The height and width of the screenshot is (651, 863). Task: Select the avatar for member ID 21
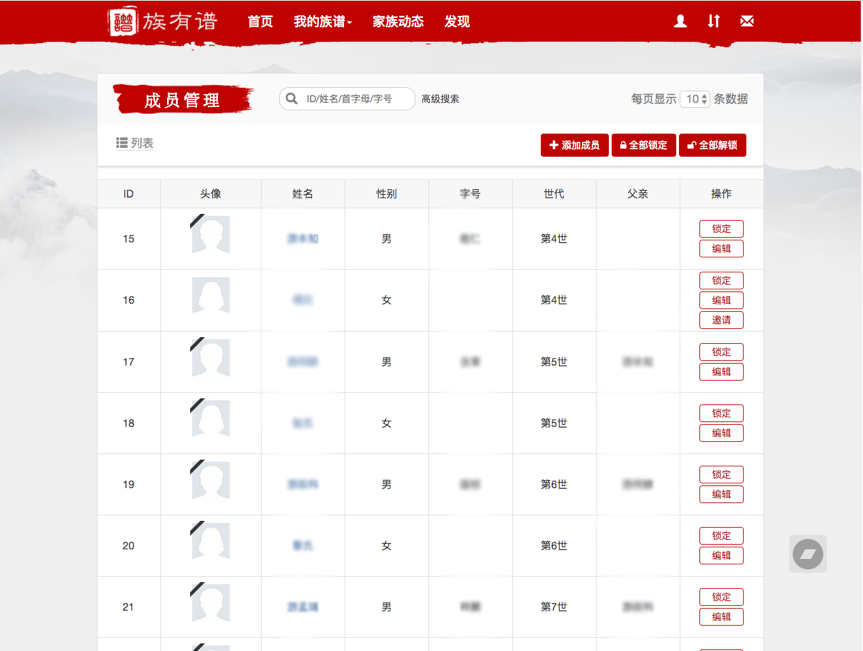pyautogui.click(x=210, y=603)
